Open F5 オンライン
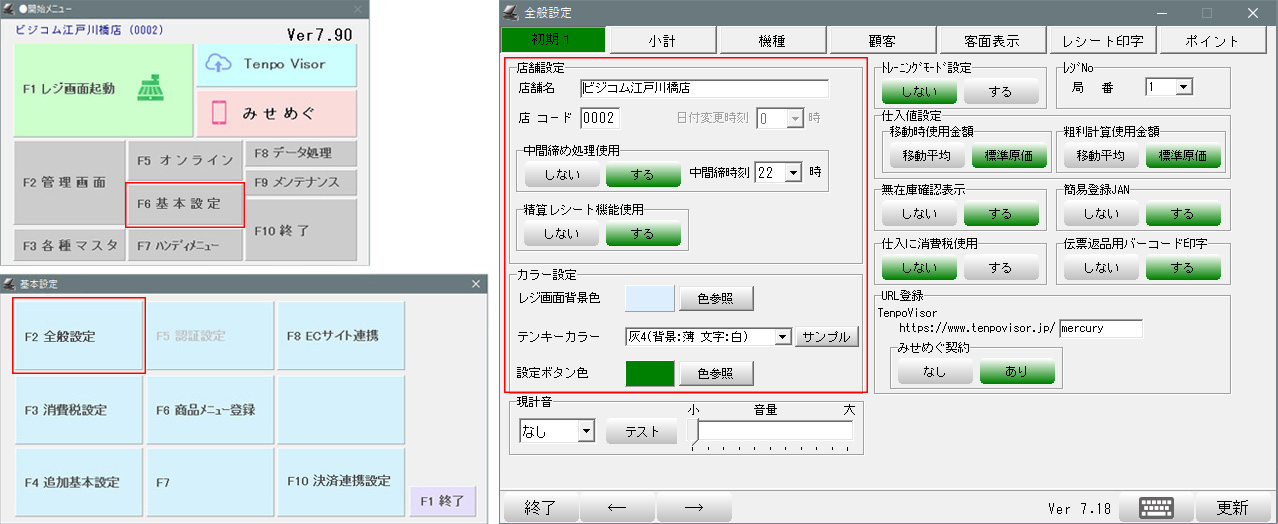 [185, 160]
